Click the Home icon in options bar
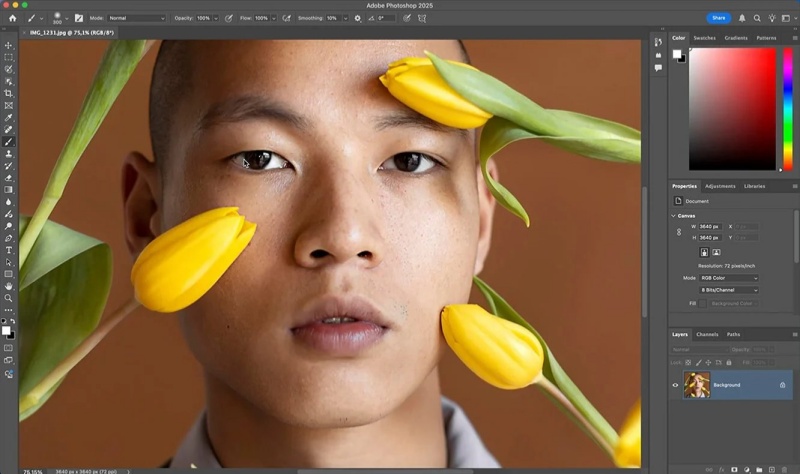The image size is (800, 474). pyautogui.click(x=12, y=18)
